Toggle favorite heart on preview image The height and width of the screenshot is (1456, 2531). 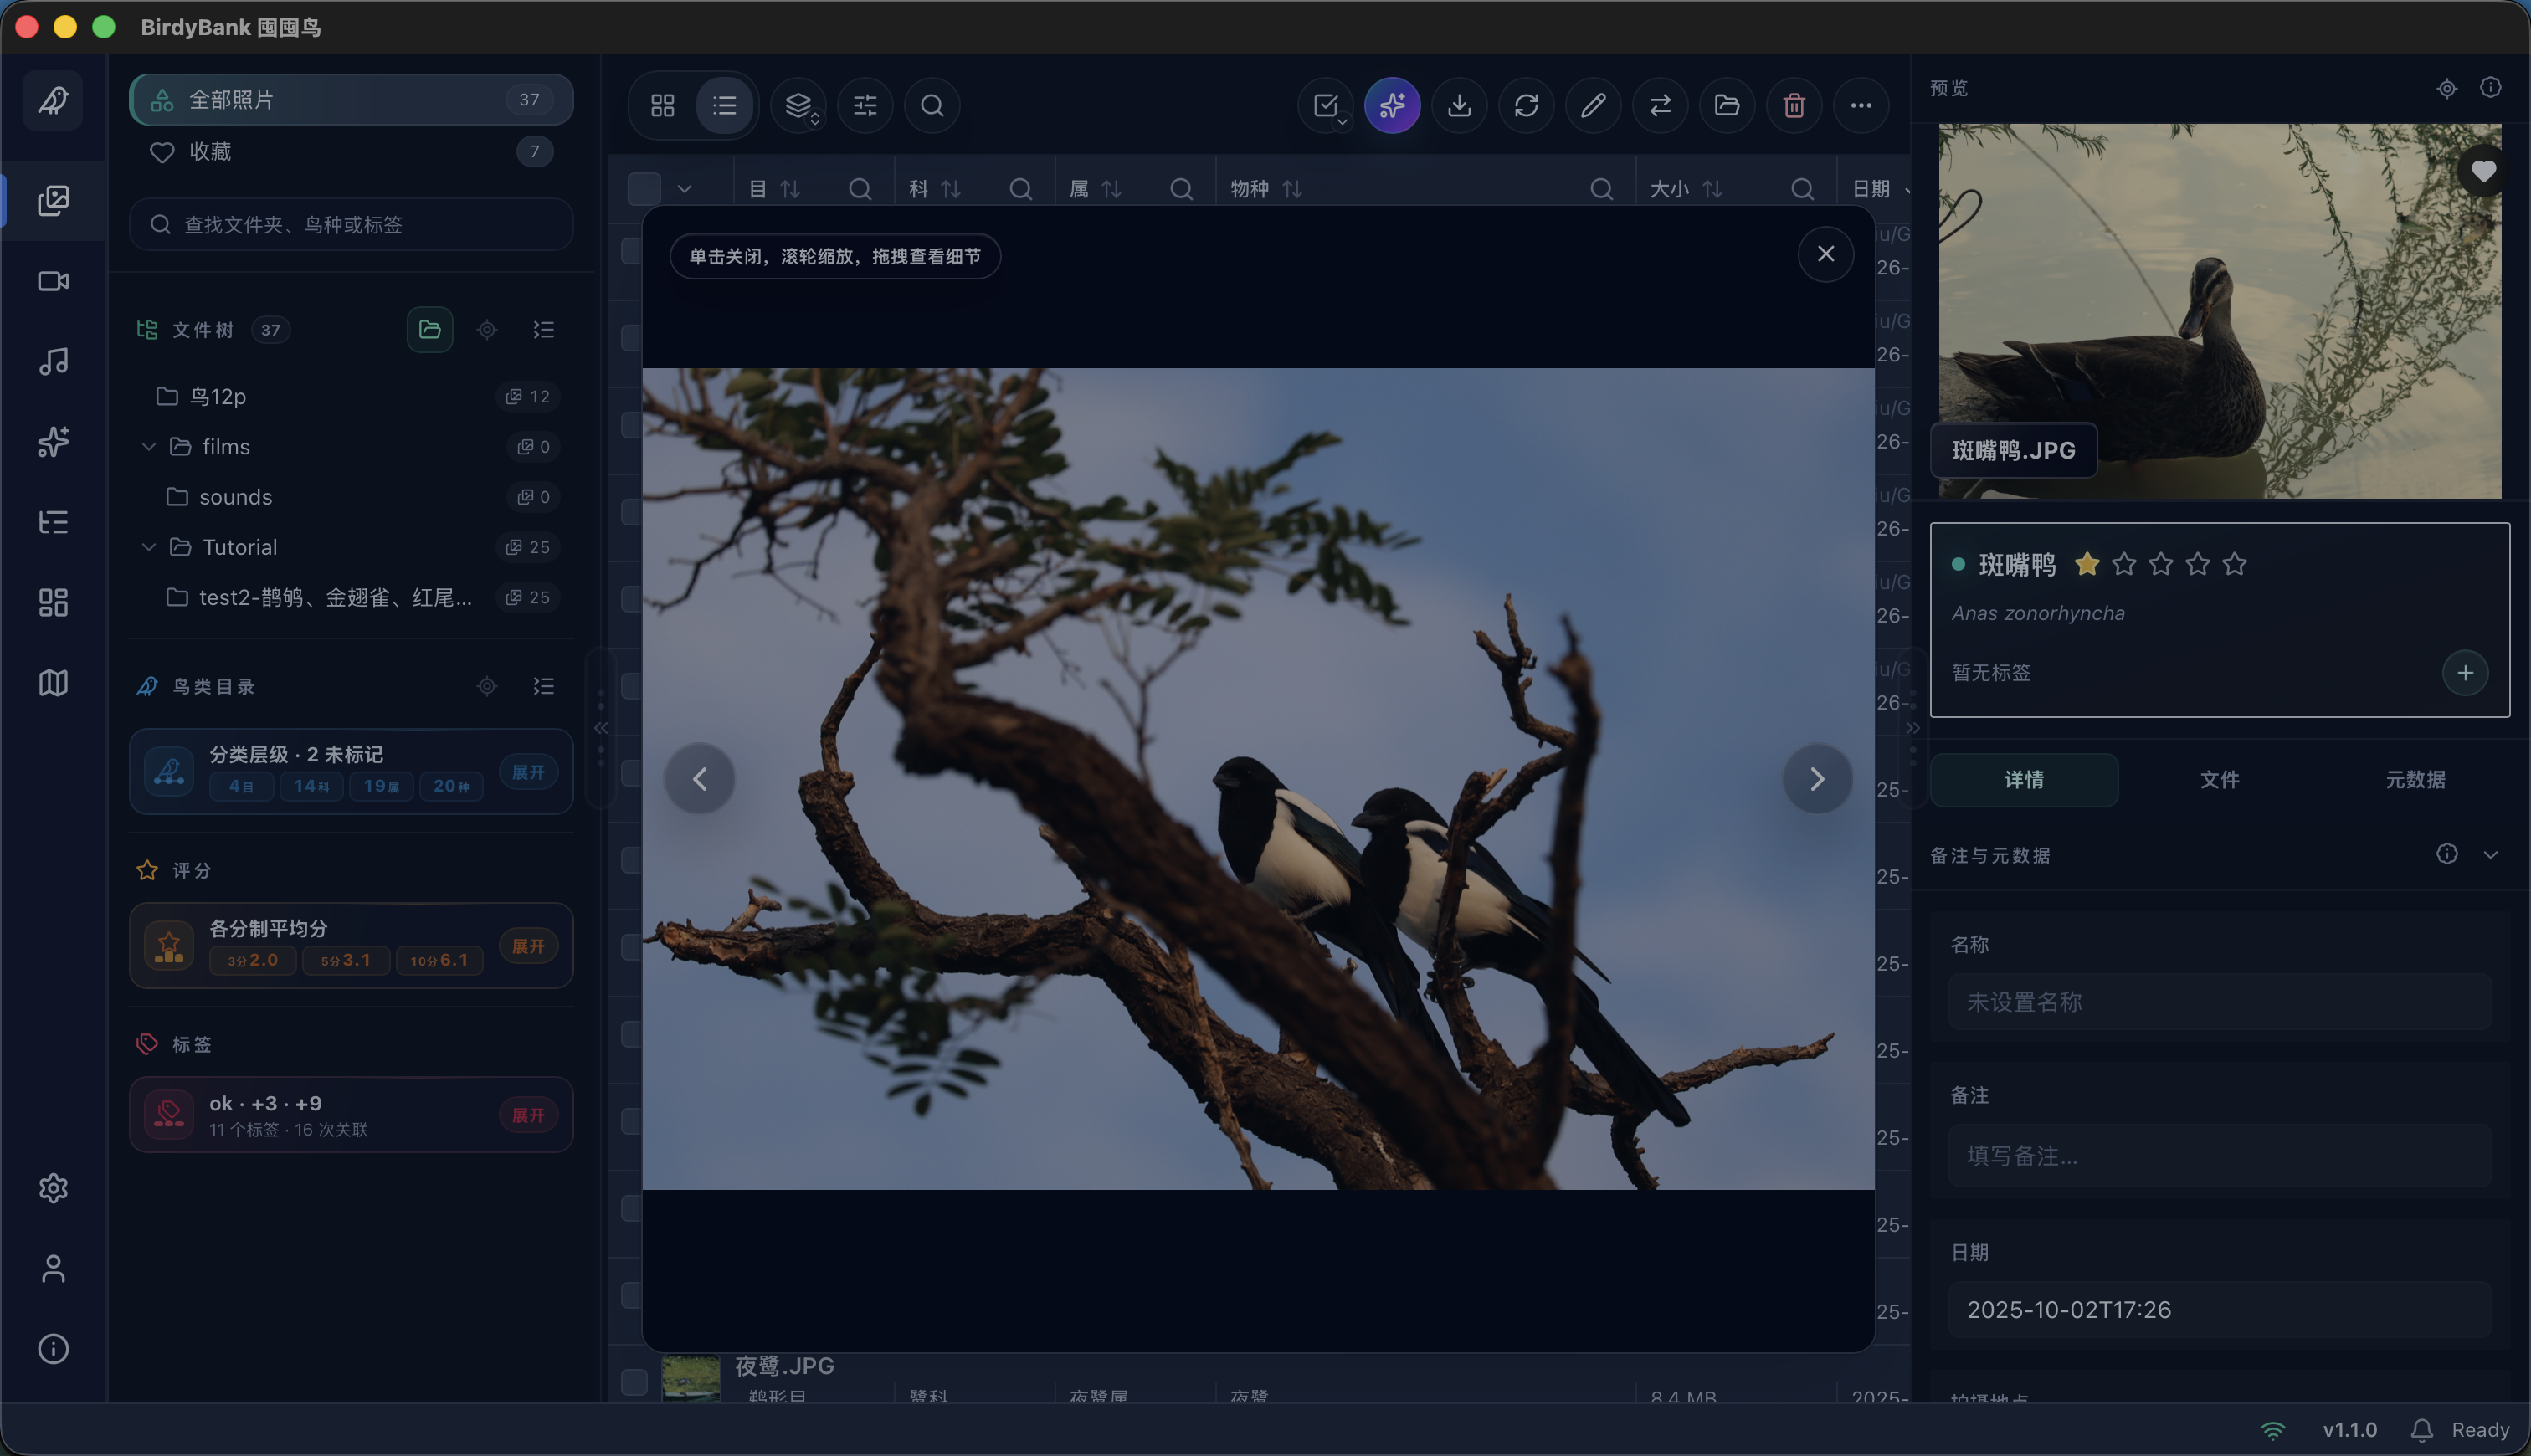pos(2483,171)
